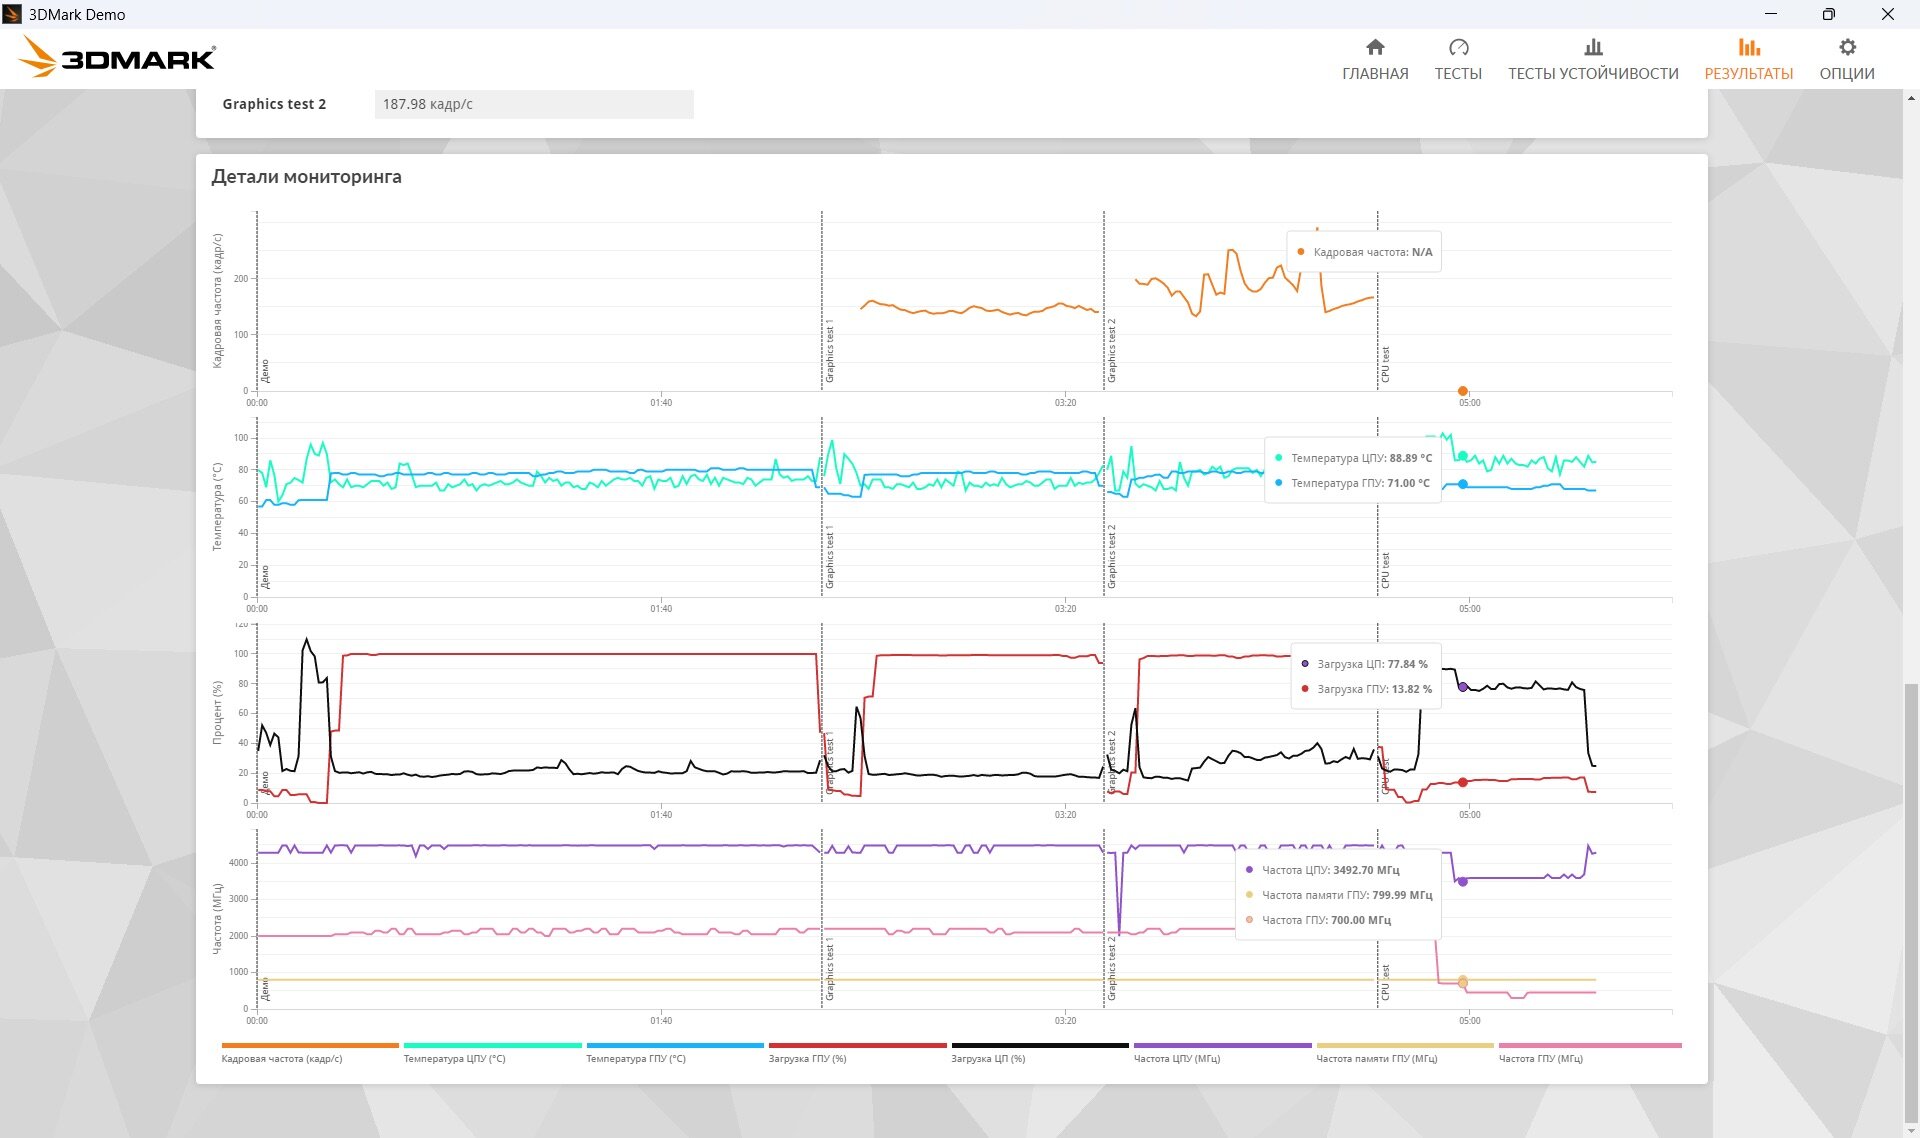Click the 3DMark Demo title bar icon
1920x1138 pixels.
pyautogui.click(x=12, y=14)
